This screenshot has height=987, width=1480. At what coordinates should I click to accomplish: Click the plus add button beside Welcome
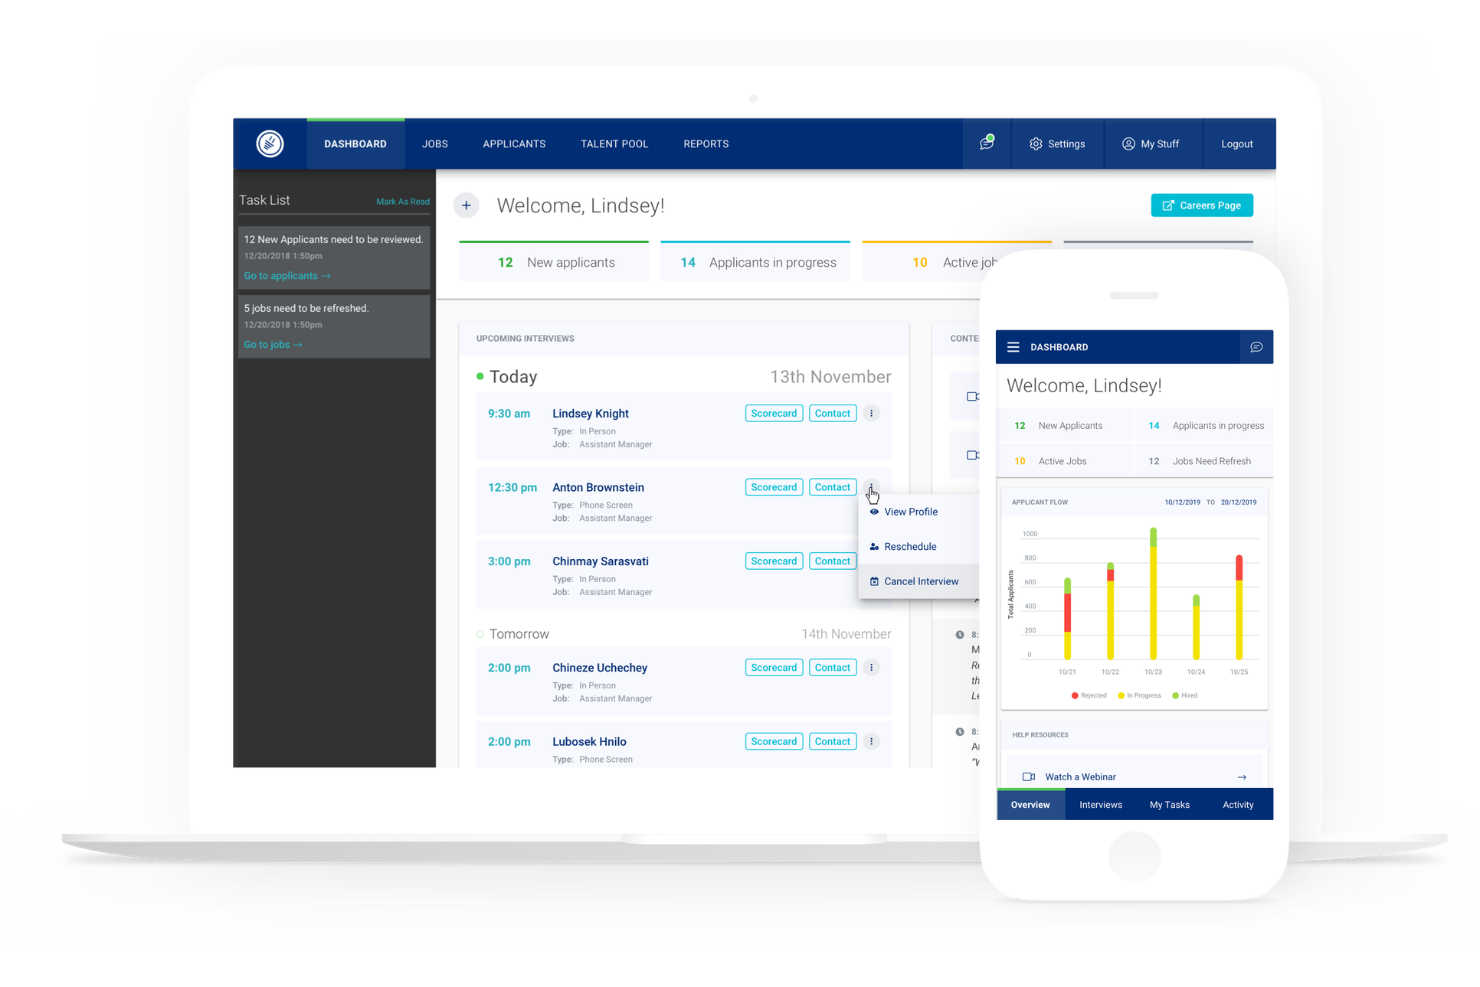(x=466, y=205)
